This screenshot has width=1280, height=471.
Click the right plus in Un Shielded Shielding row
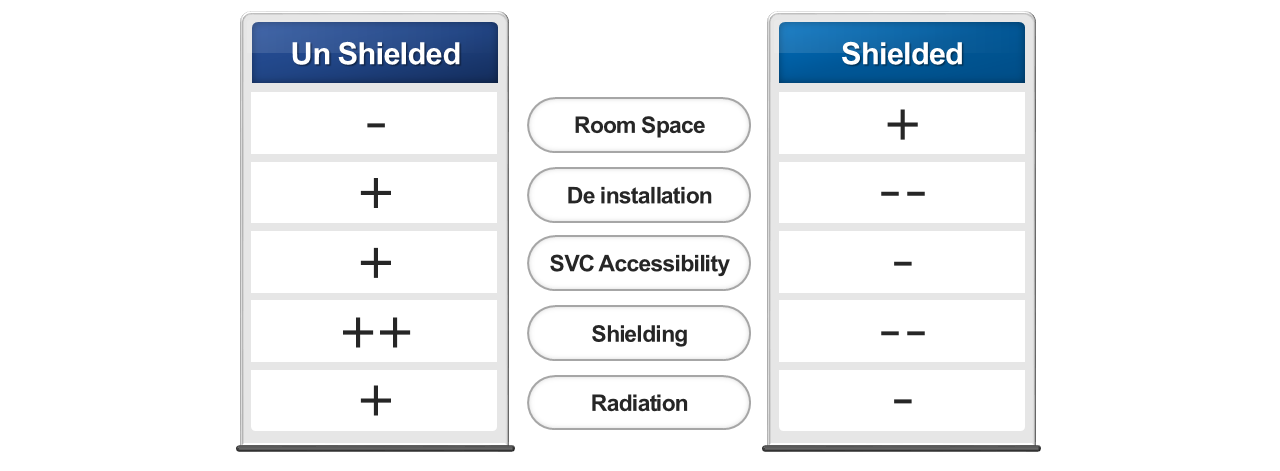click(395, 333)
